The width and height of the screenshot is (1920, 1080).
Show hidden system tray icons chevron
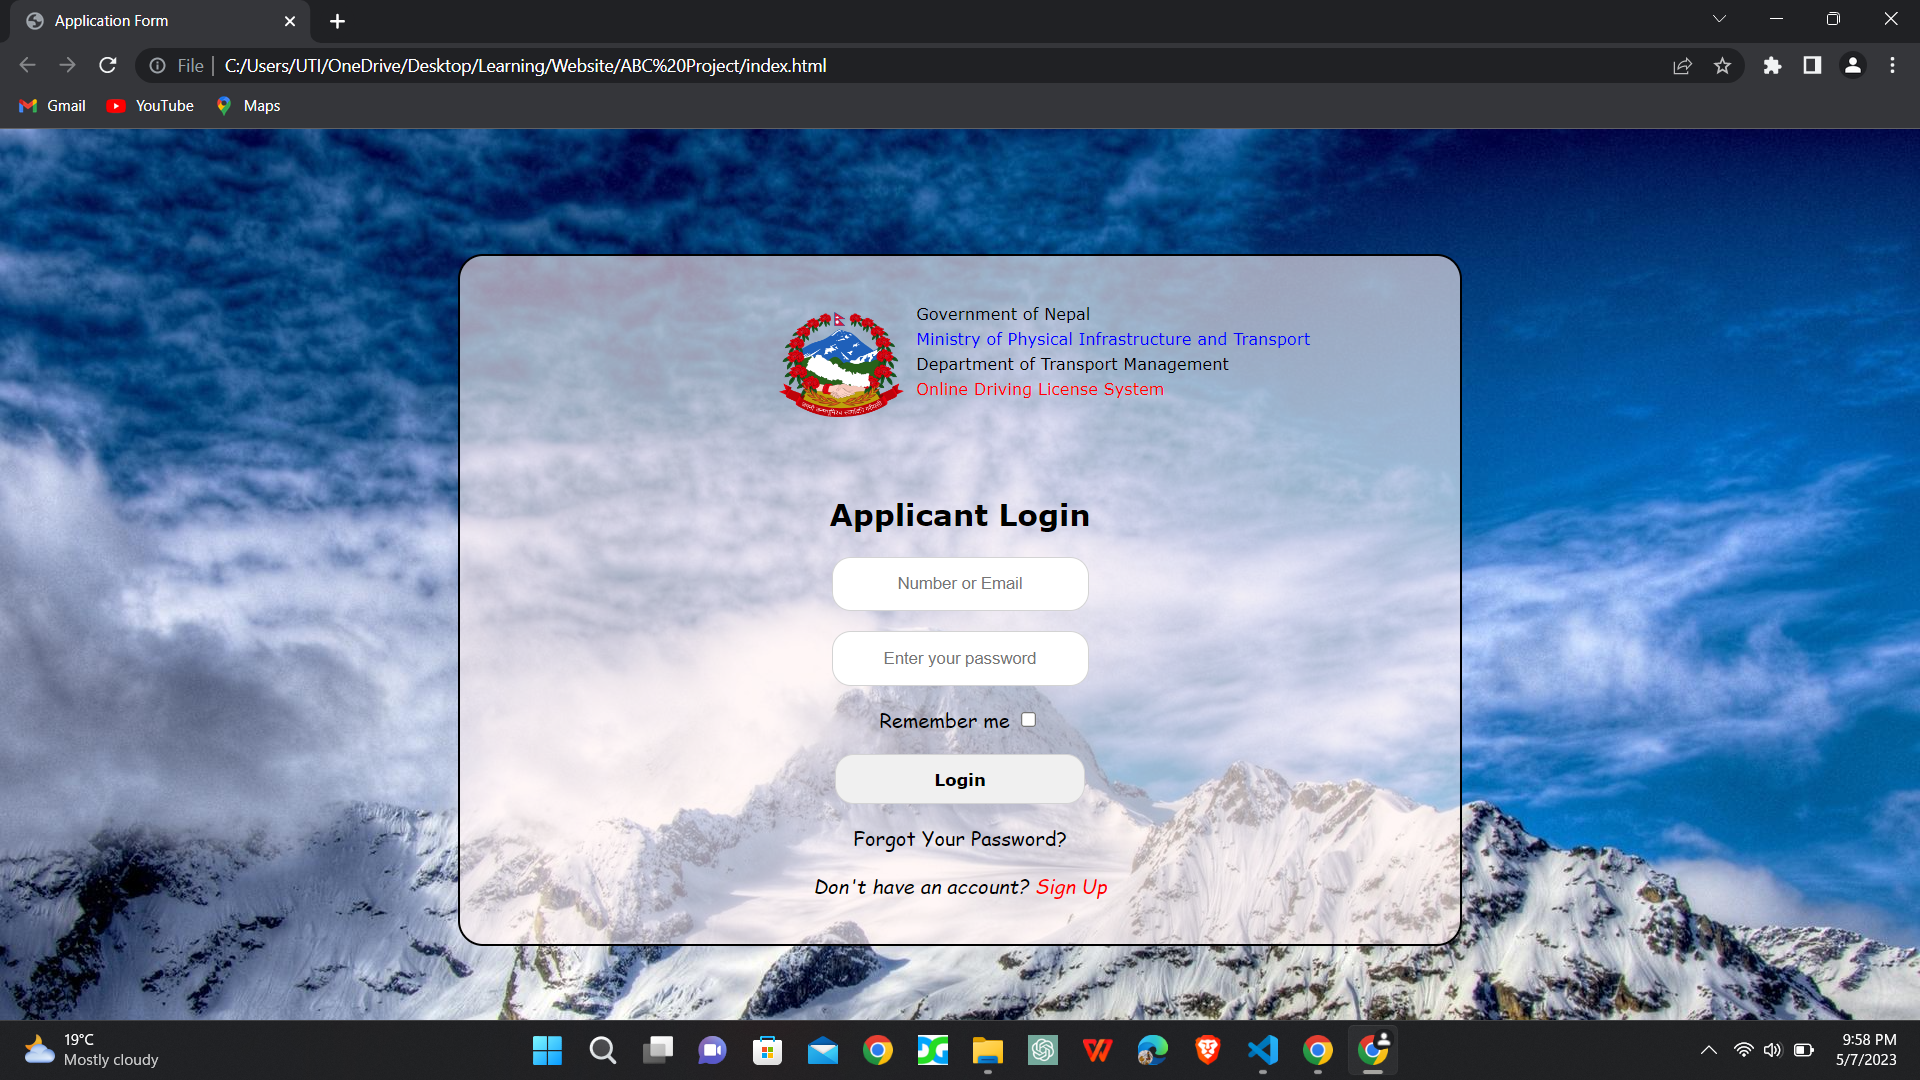coord(1708,1050)
